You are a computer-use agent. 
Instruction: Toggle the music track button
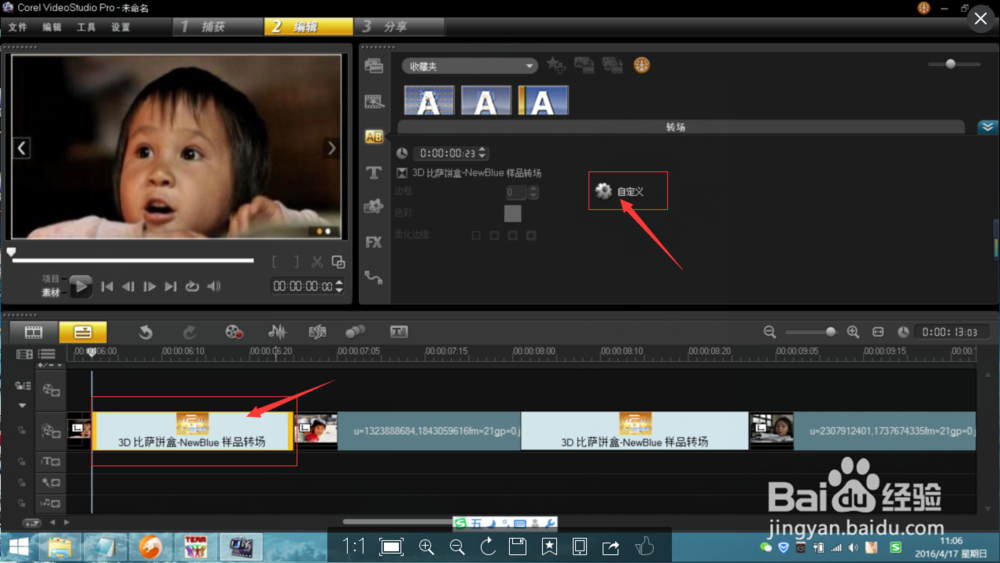coord(51,504)
